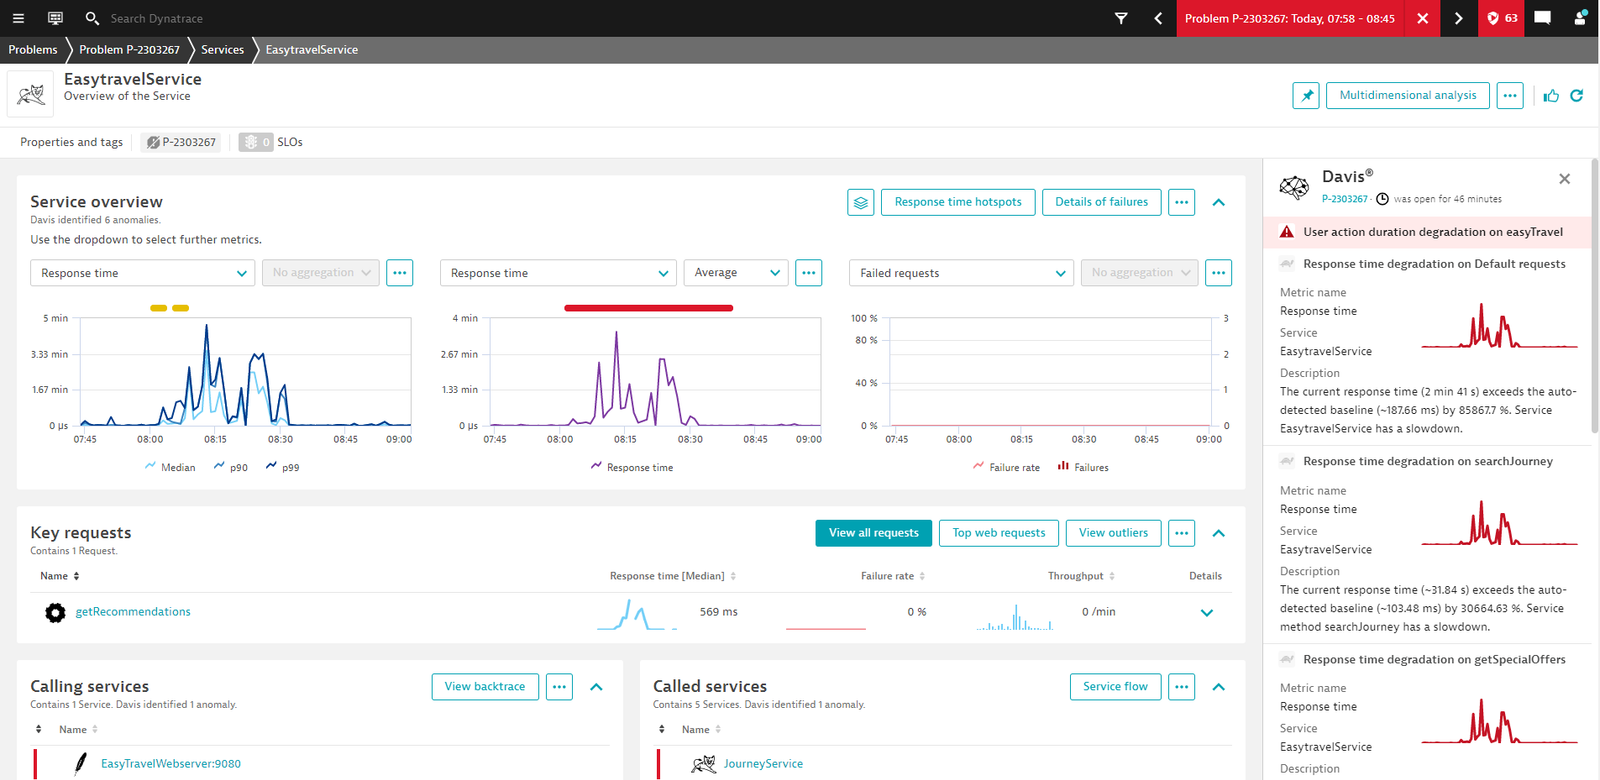This screenshot has width=1600, height=780.
Task: Click the filter funnel icon
Action: coord(1121,18)
